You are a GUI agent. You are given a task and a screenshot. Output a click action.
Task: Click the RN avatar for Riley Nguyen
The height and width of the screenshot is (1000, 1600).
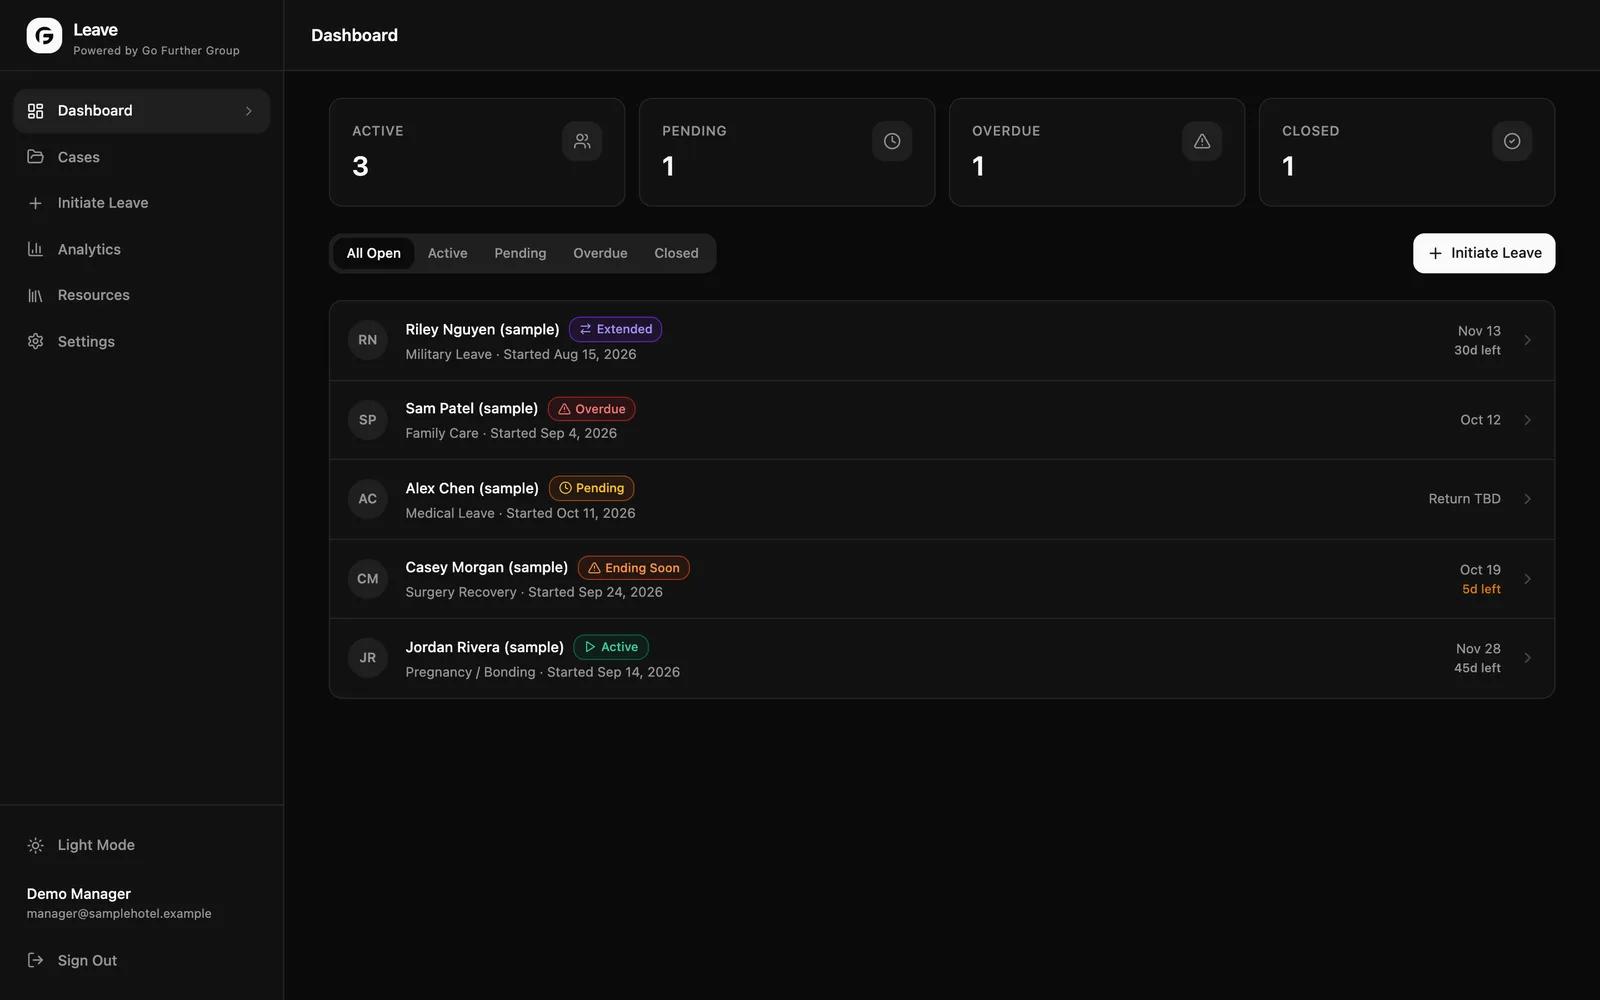pyautogui.click(x=368, y=340)
